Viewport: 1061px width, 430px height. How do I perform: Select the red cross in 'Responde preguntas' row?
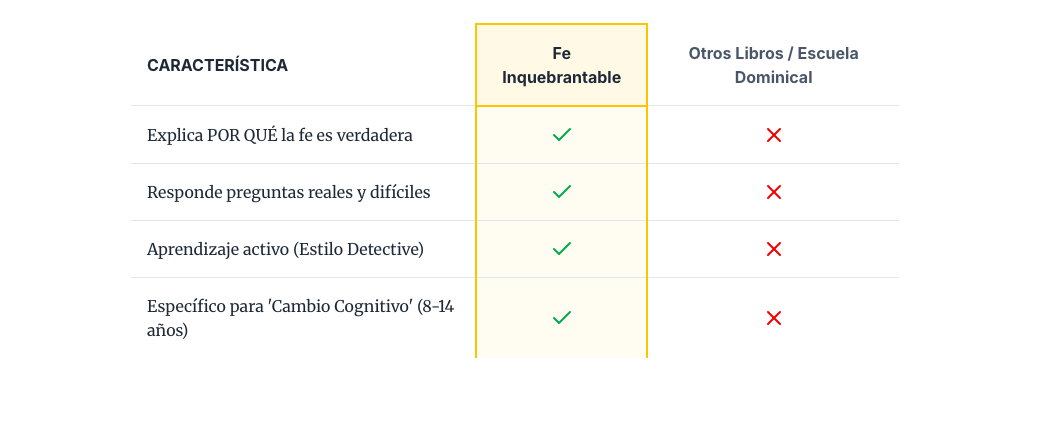coord(773,192)
